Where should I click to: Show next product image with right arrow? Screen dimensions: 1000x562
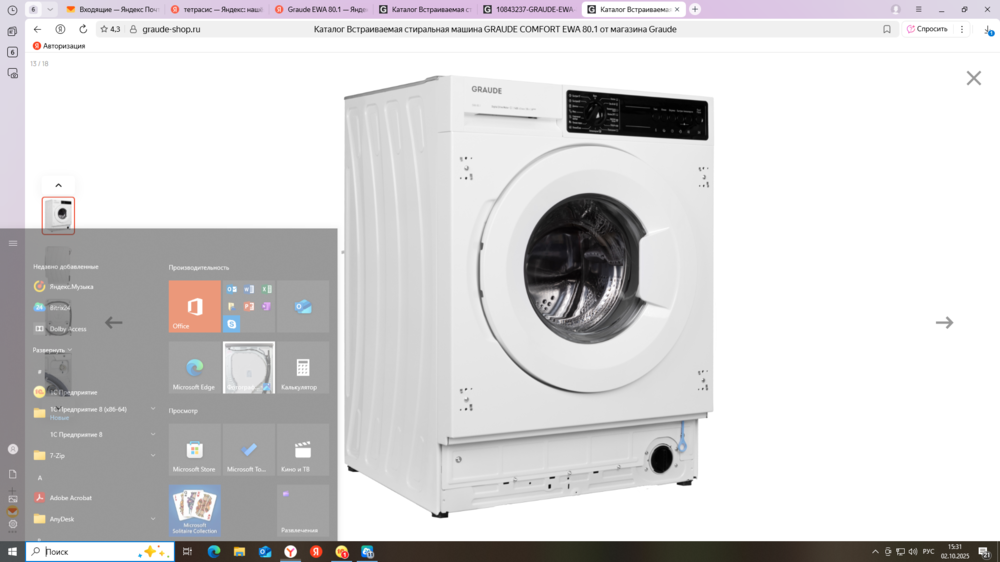944,322
